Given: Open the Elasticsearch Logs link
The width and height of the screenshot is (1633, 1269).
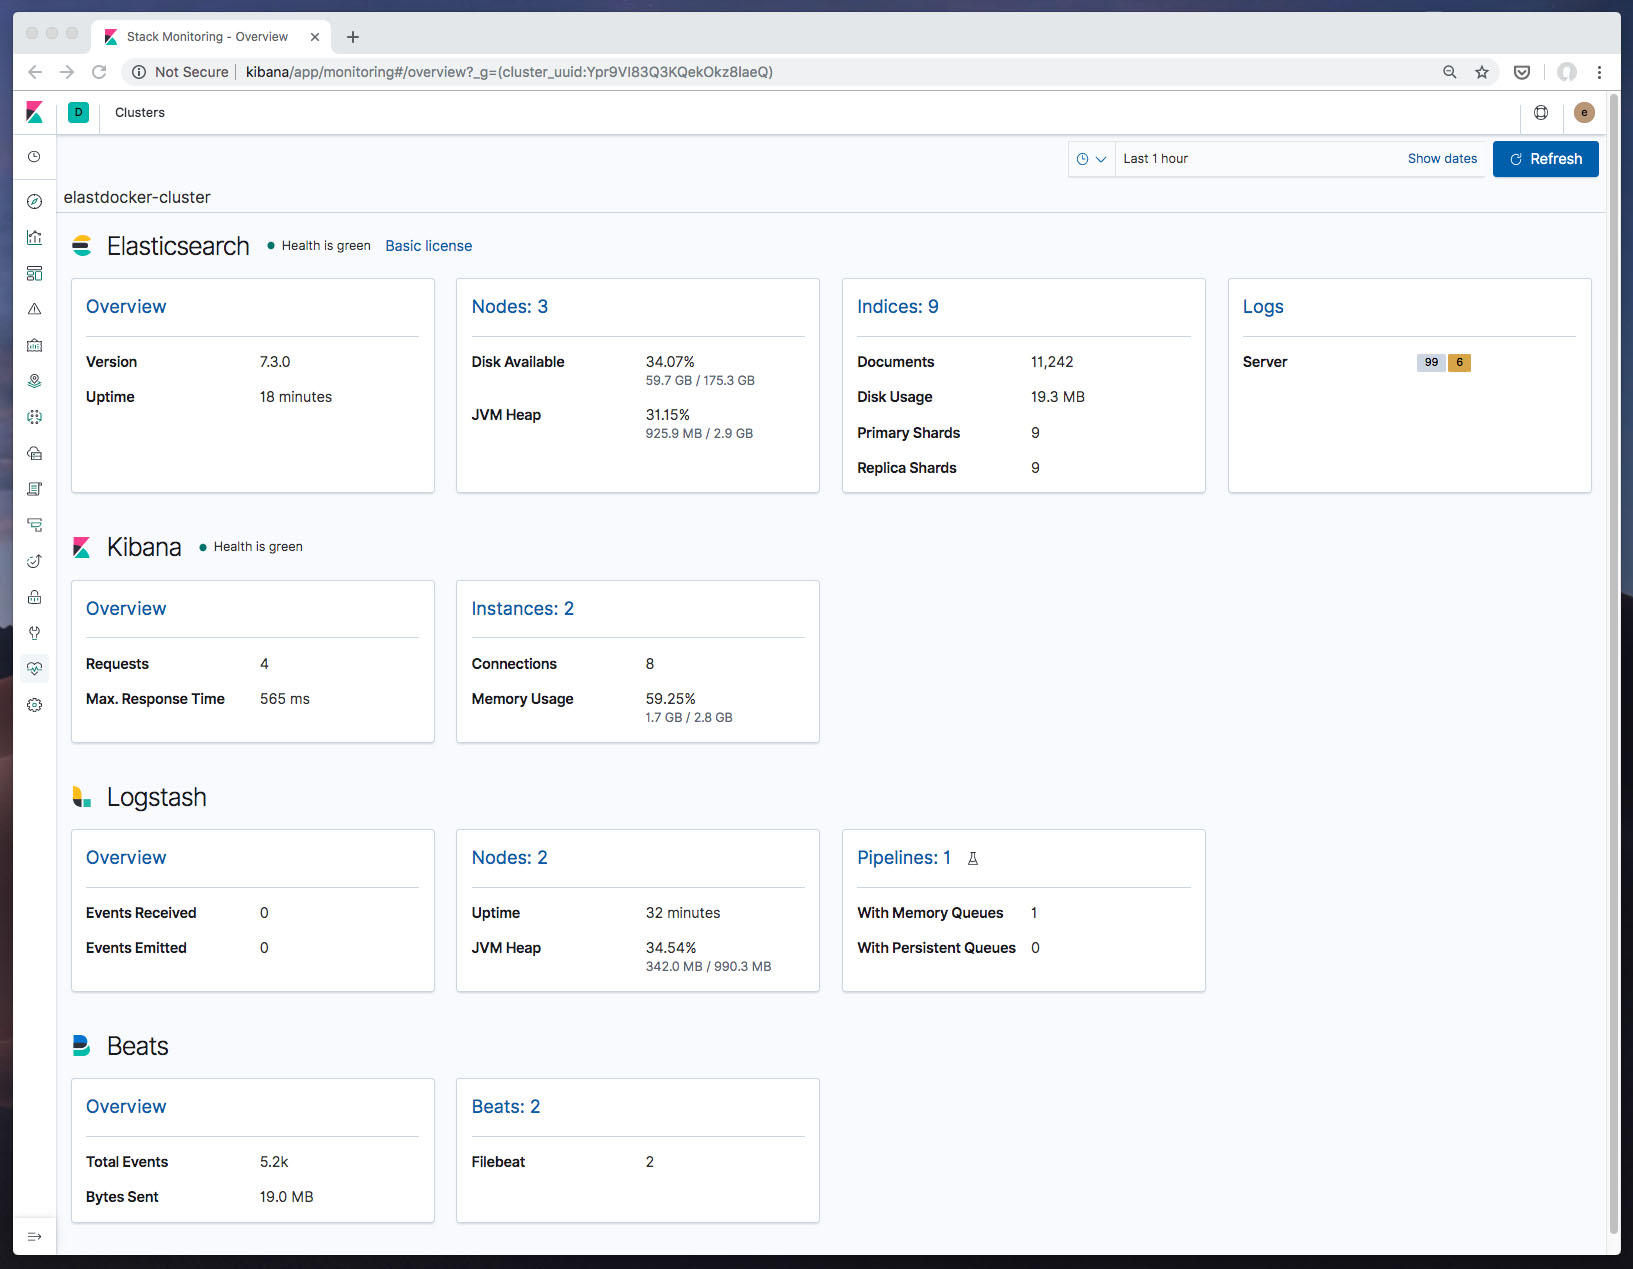Looking at the screenshot, I should click(1263, 307).
